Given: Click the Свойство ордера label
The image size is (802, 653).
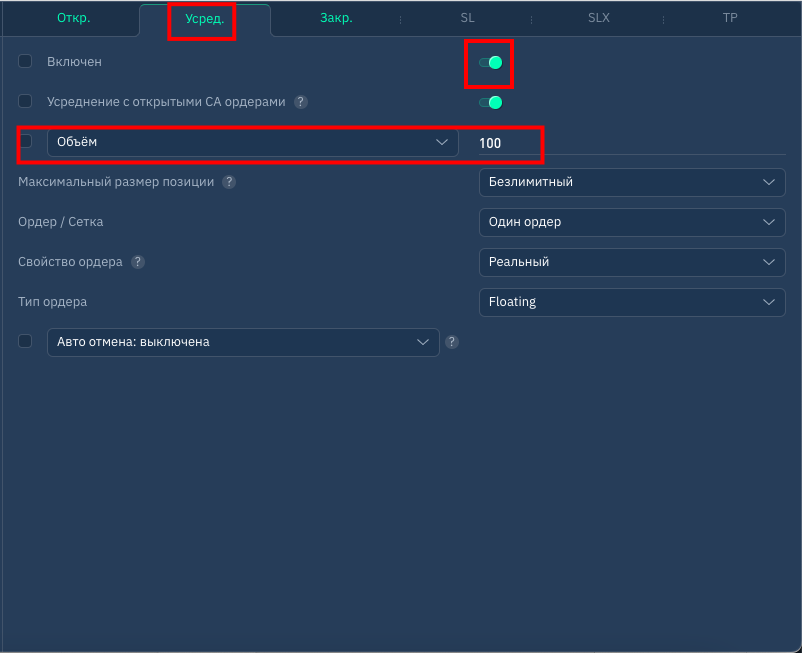Looking at the screenshot, I should 70,262.
